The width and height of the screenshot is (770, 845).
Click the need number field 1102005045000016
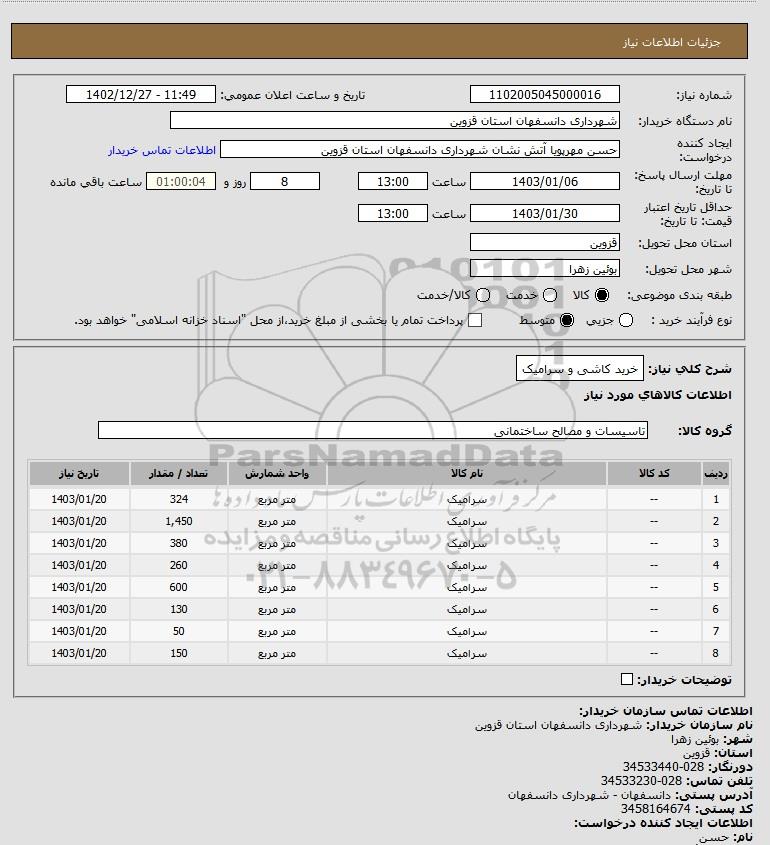(x=545, y=94)
